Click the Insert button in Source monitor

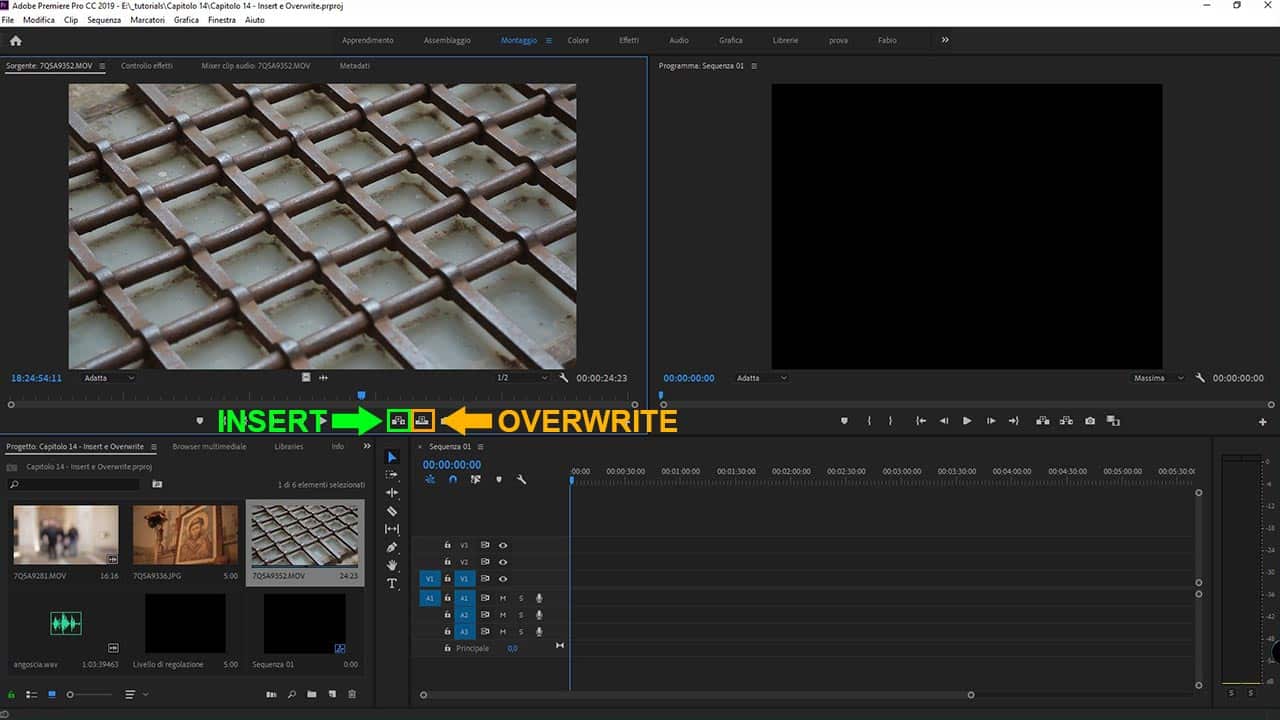click(399, 421)
